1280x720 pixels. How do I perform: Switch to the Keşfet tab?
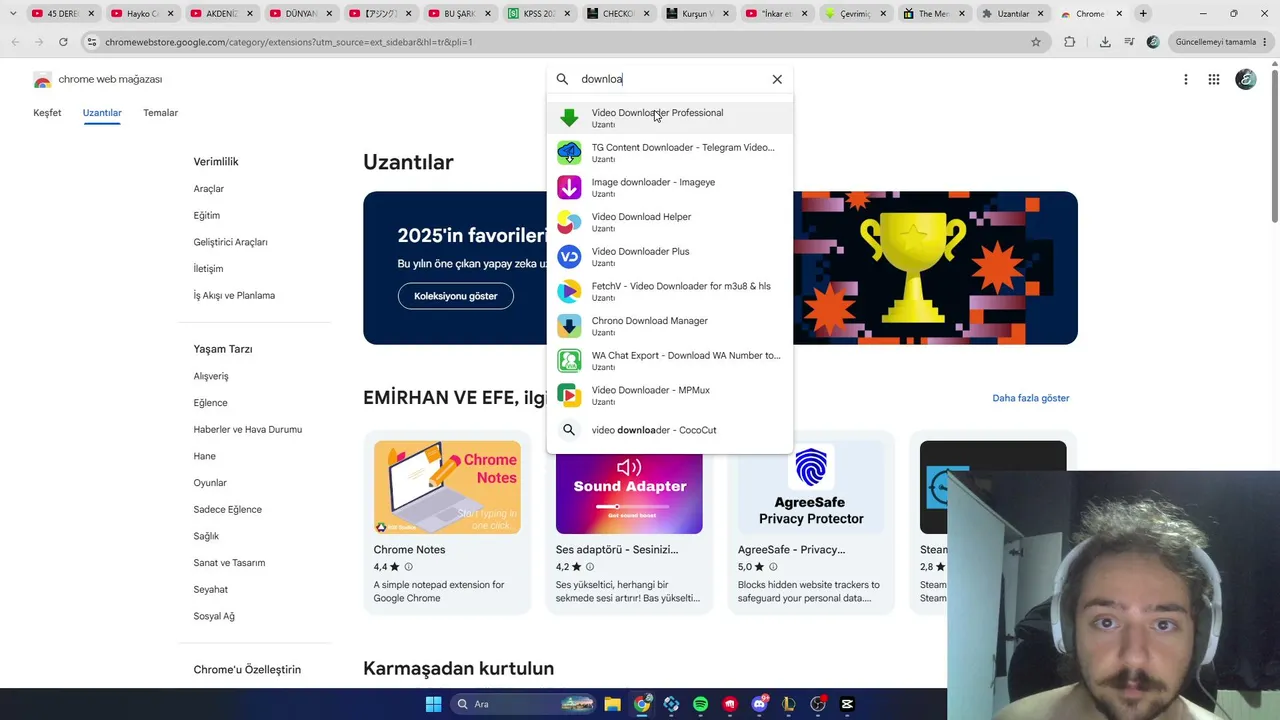pyautogui.click(x=47, y=113)
